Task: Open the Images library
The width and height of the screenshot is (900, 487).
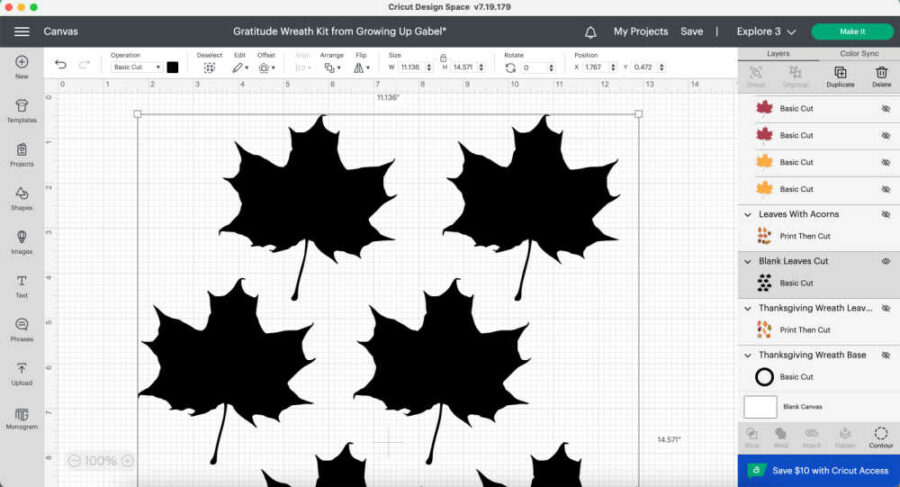Action: pos(21,240)
